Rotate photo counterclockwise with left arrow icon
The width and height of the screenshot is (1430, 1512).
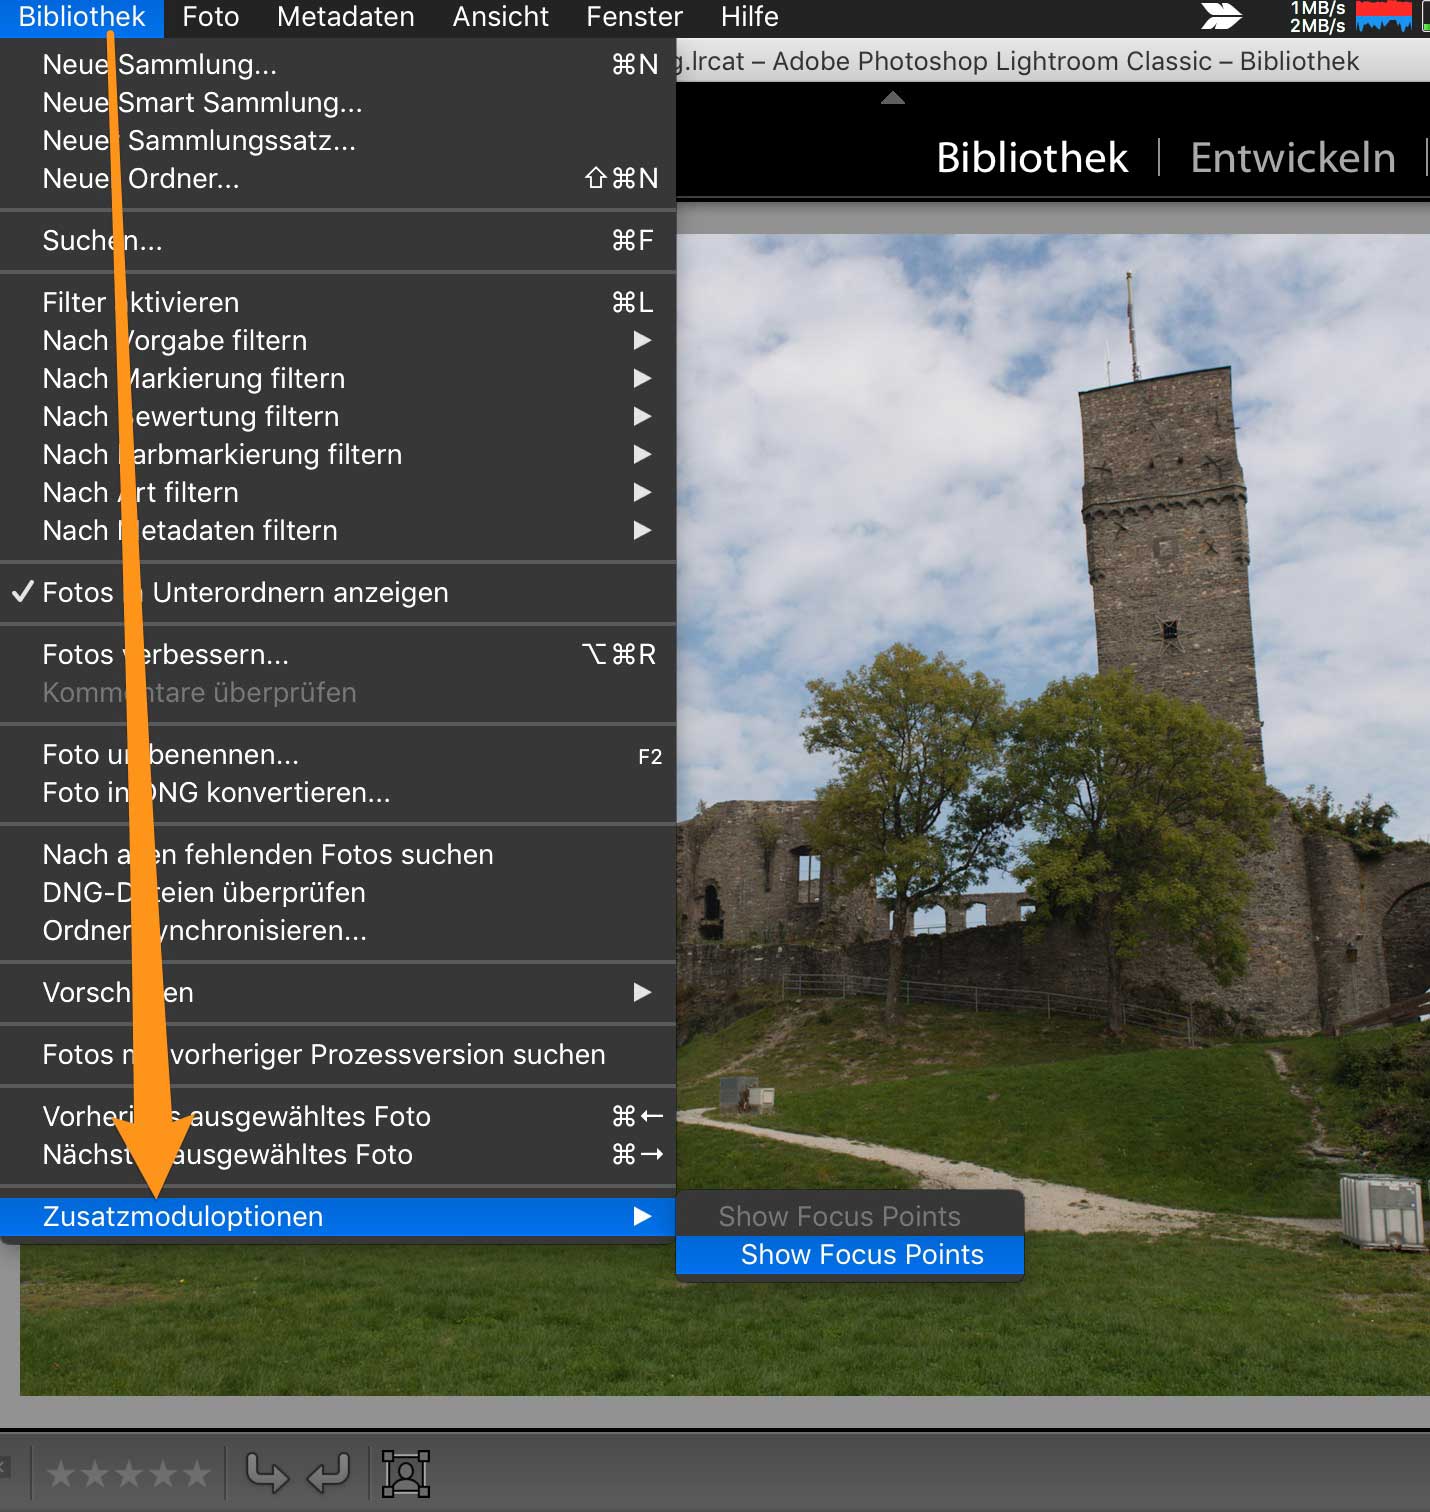pyautogui.click(x=328, y=1473)
